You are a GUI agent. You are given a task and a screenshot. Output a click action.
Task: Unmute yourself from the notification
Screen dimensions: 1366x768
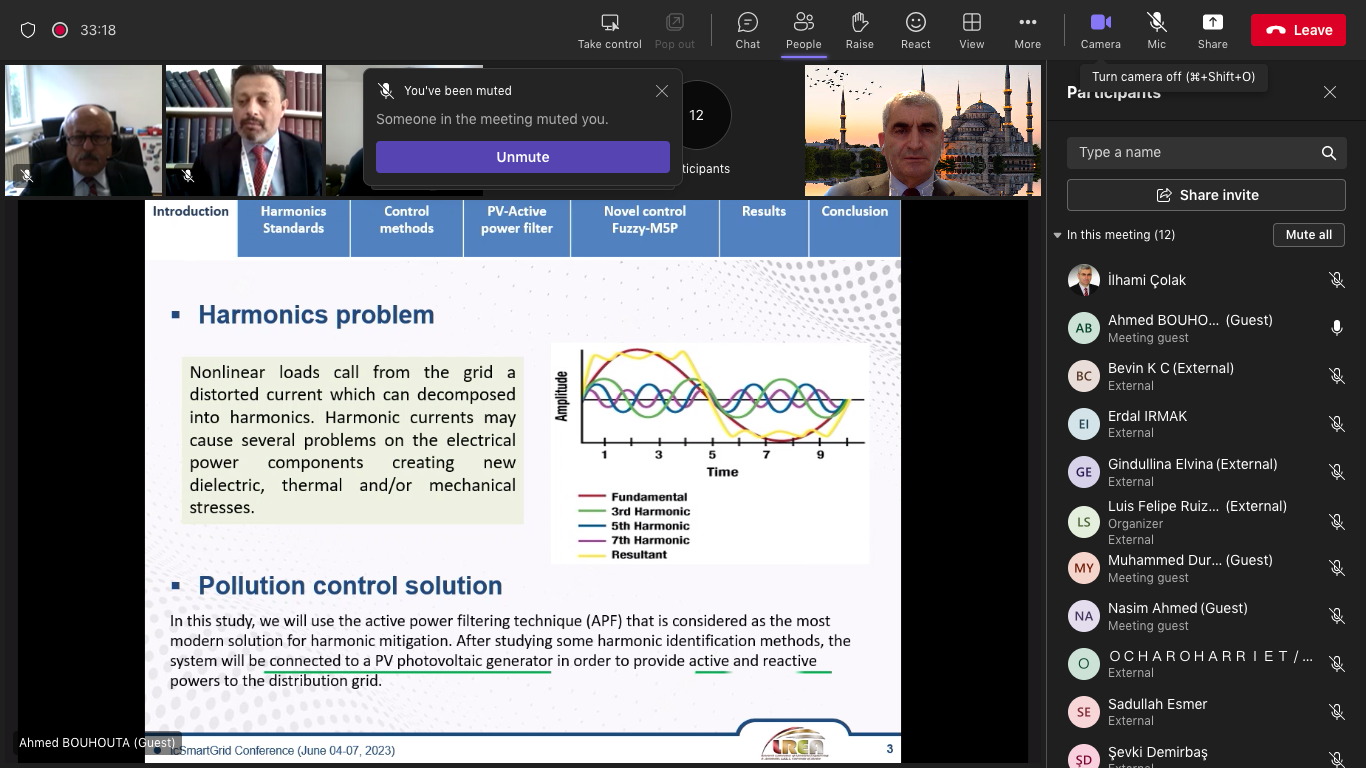coord(523,157)
